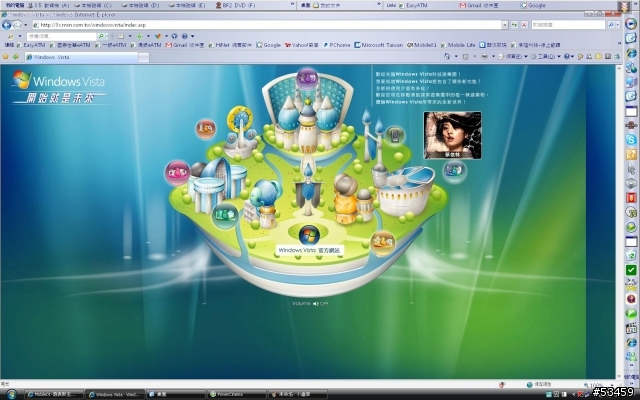Click the green bubble at lower left of island
The width and height of the screenshot is (640, 400).
pyautogui.click(x=225, y=215)
